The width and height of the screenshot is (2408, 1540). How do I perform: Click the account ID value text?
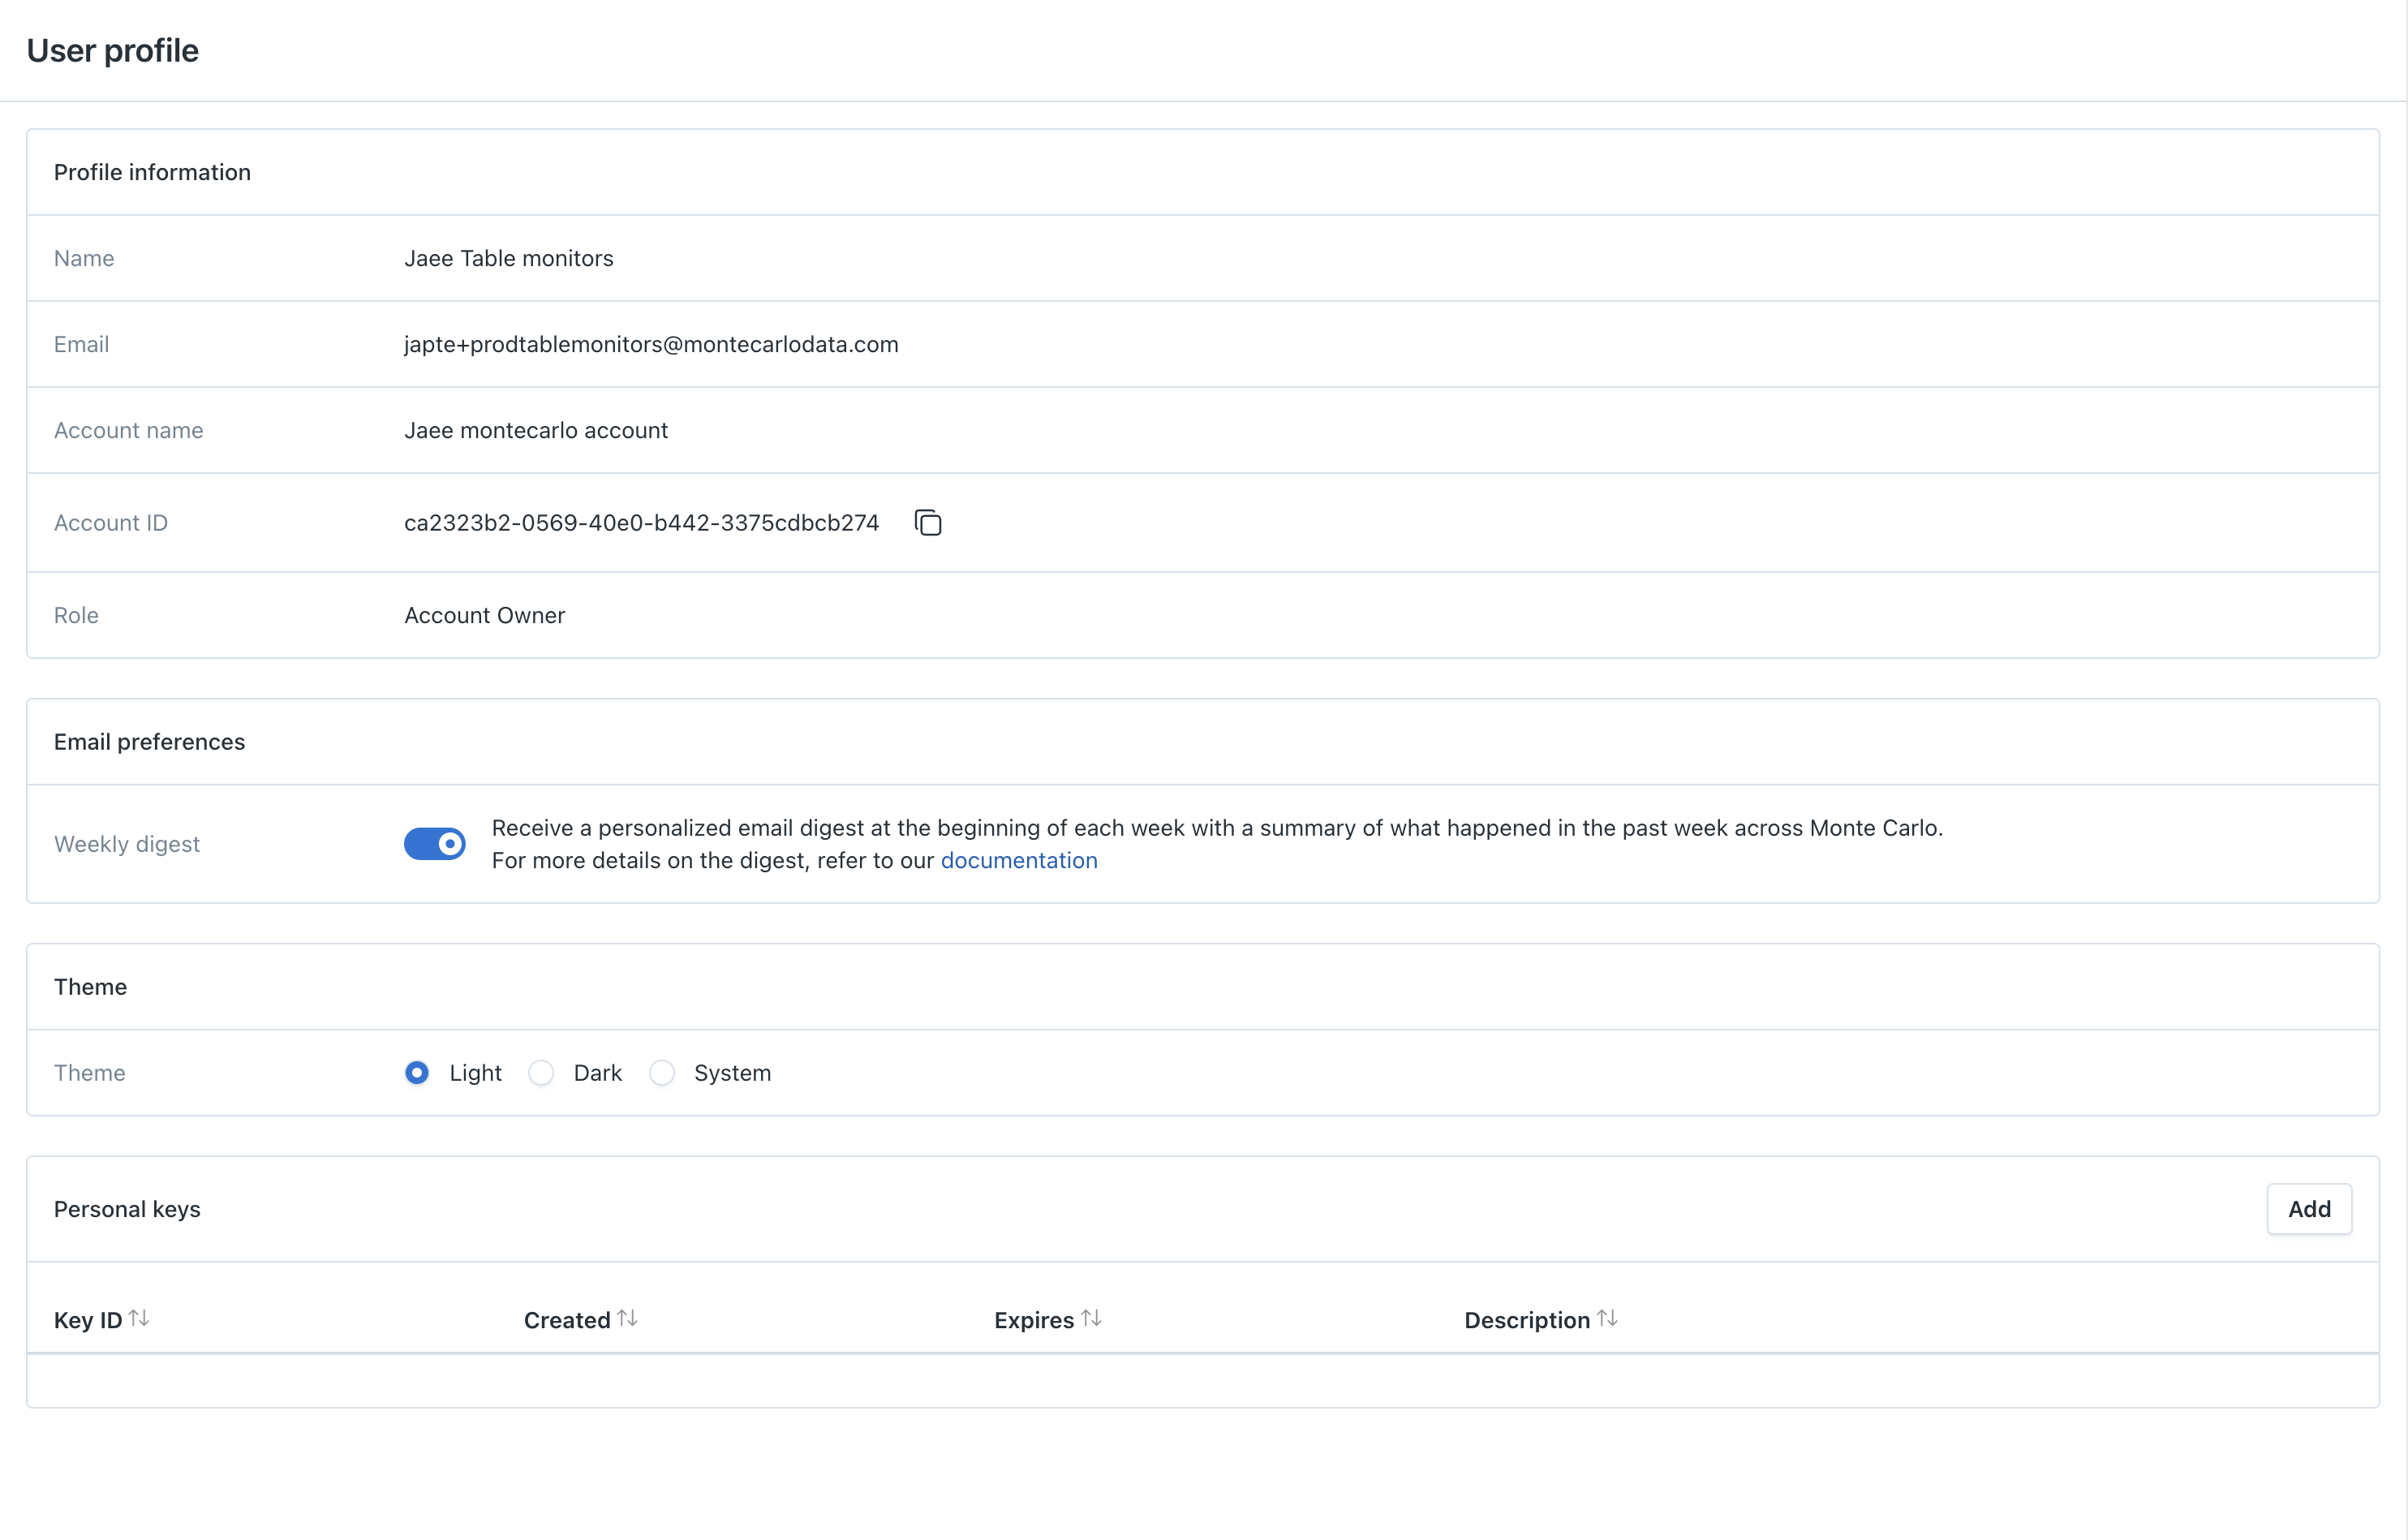tap(641, 523)
